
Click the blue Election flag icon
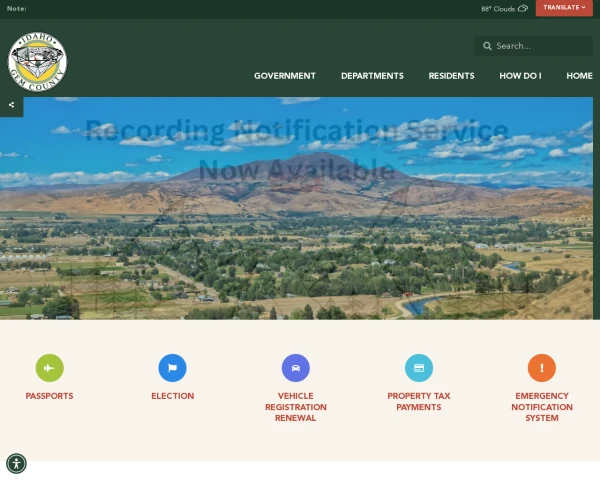(x=173, y=368)
